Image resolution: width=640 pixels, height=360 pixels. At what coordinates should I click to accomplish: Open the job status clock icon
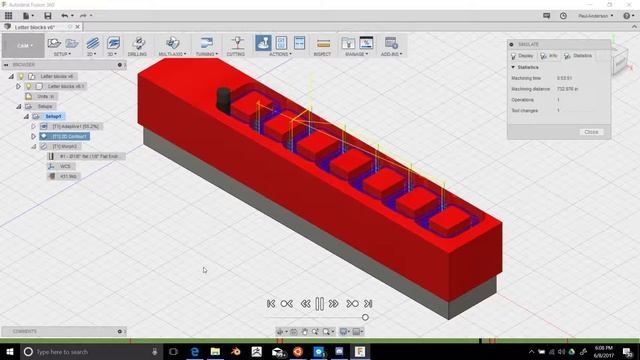[x=563, y=16]
